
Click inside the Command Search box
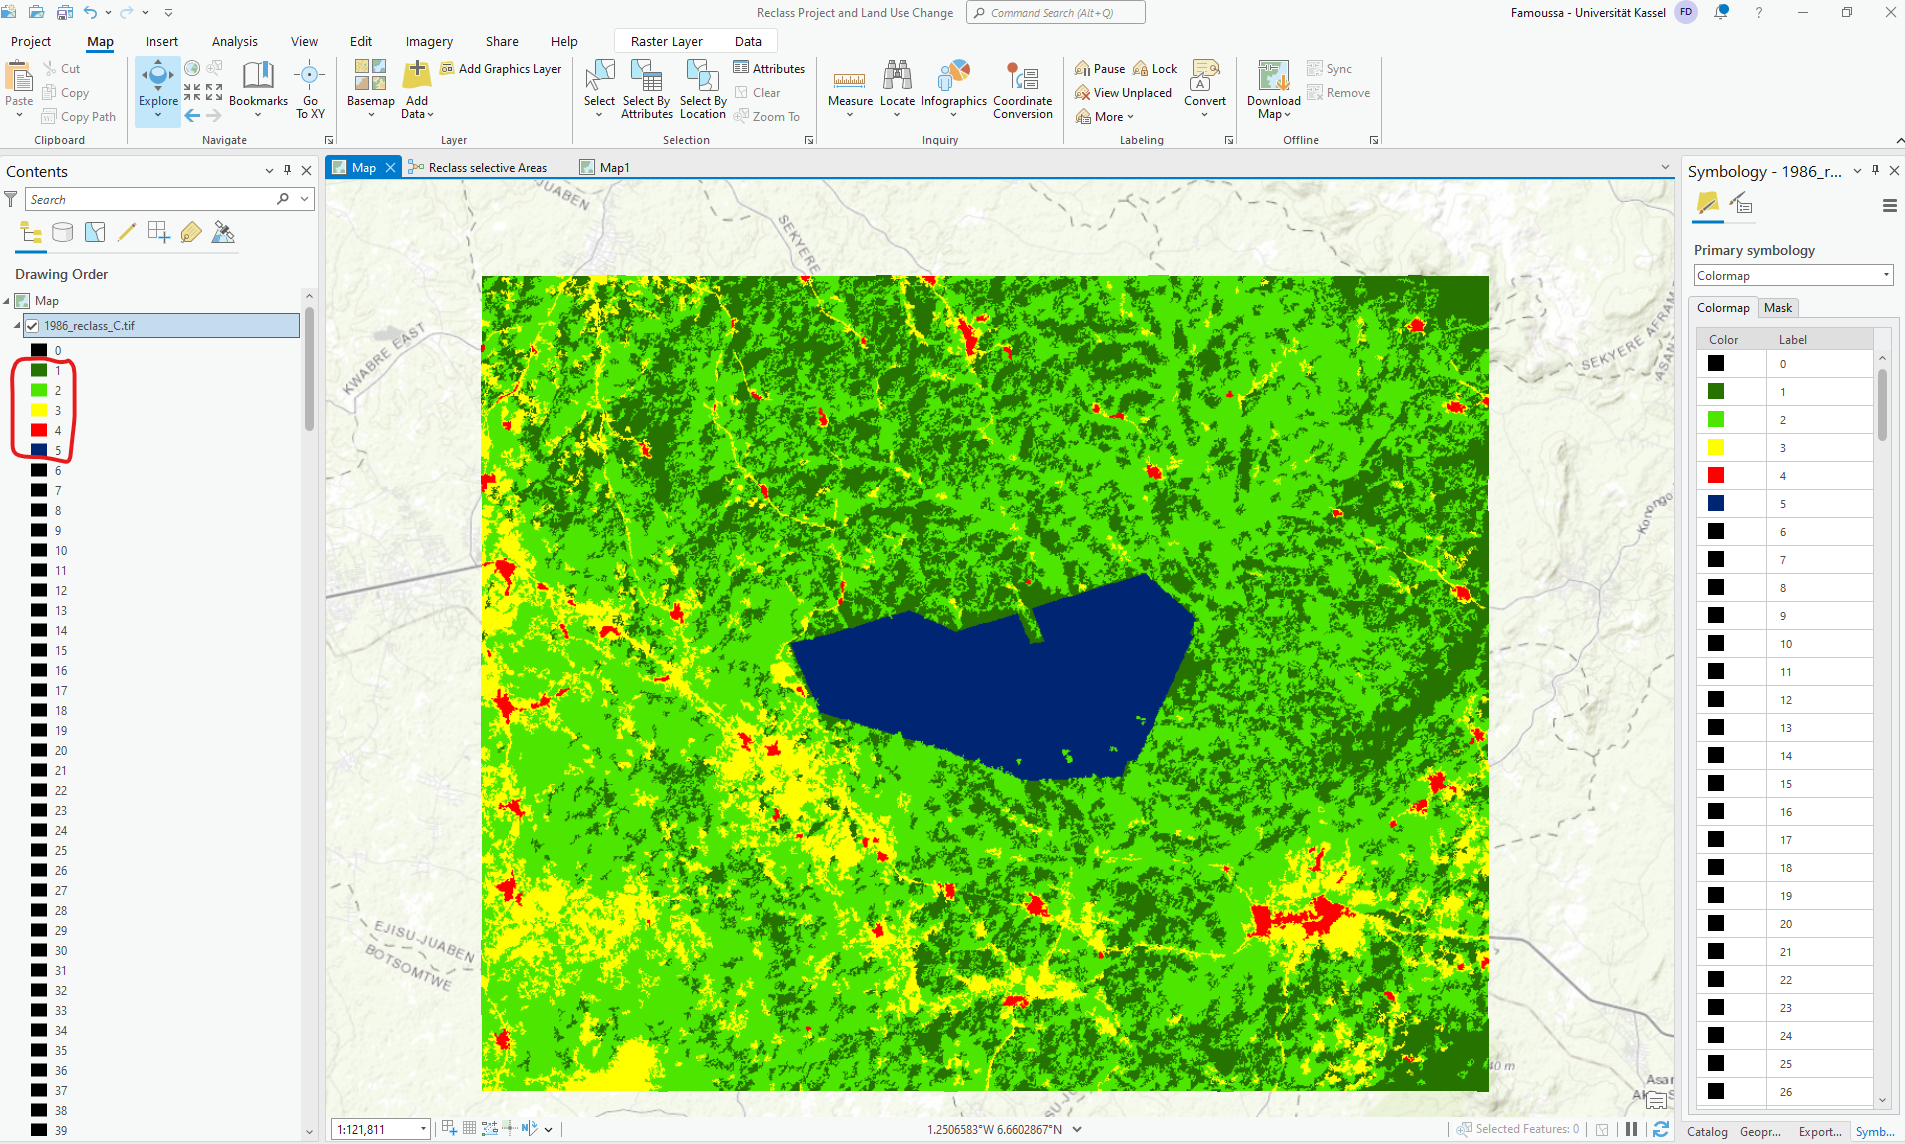1055,12
